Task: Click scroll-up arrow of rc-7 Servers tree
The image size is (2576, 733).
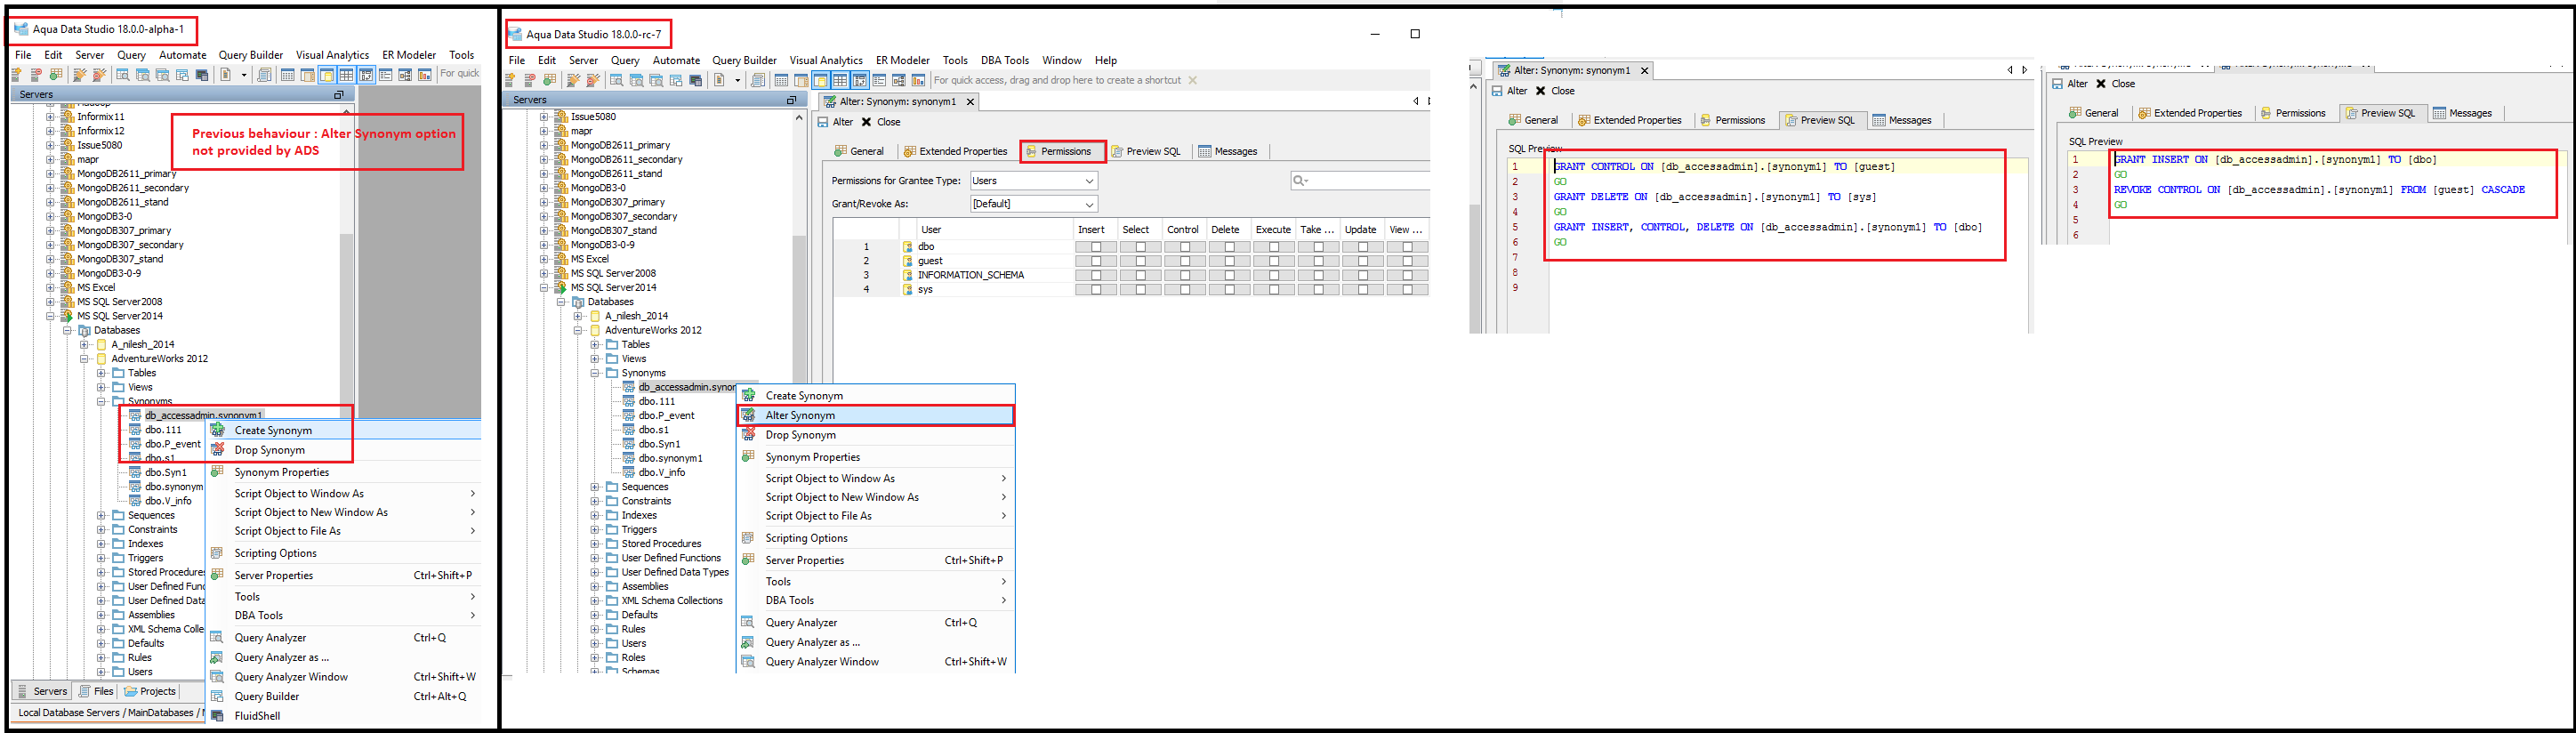Action: click(x=799, y=118)
